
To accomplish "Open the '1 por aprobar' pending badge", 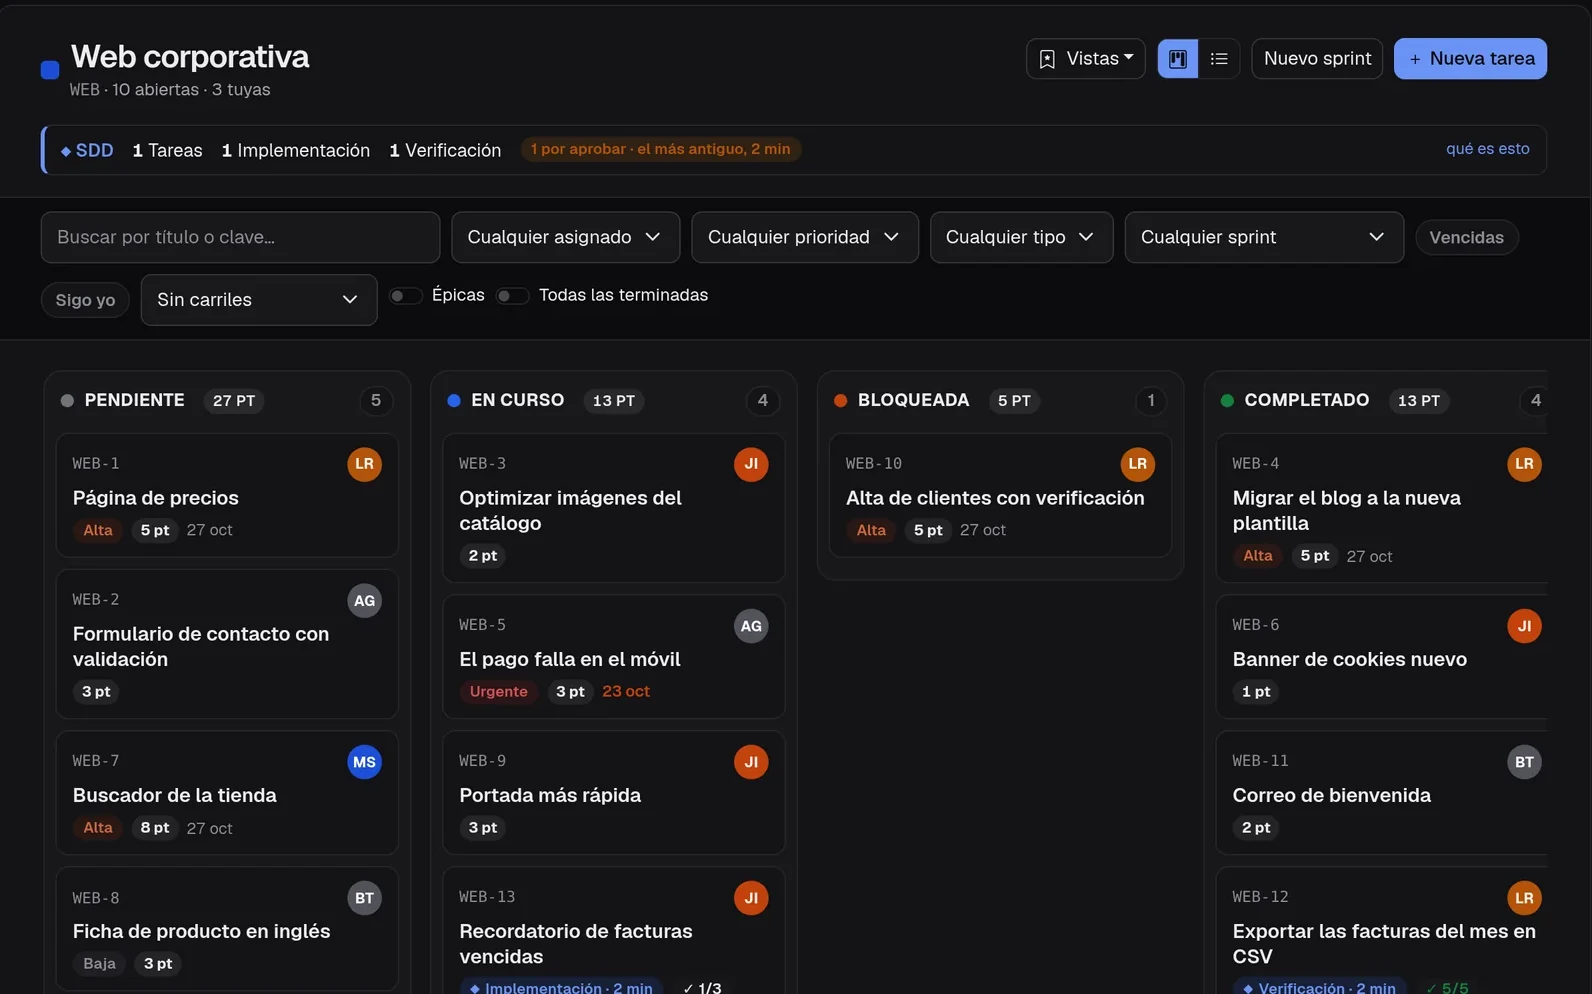I will tap(660, 149).
